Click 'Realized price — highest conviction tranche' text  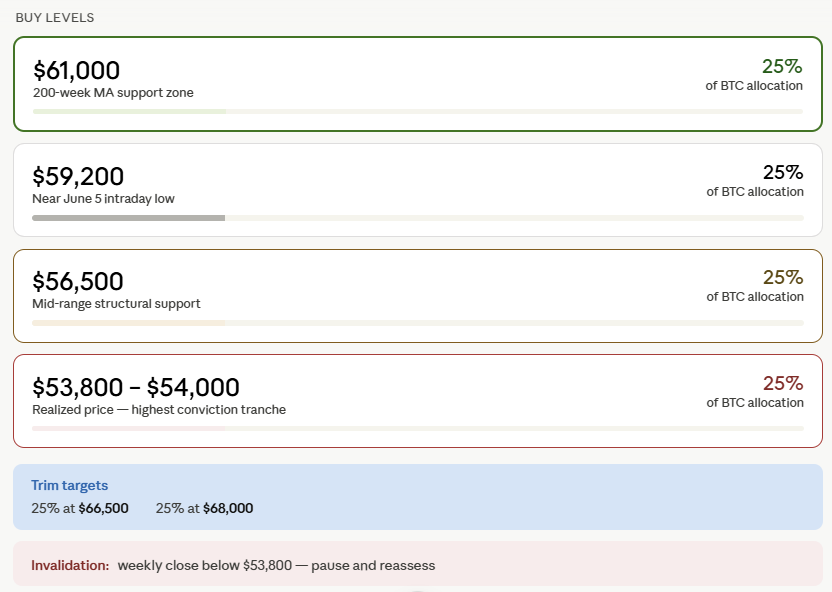[159, 410]
